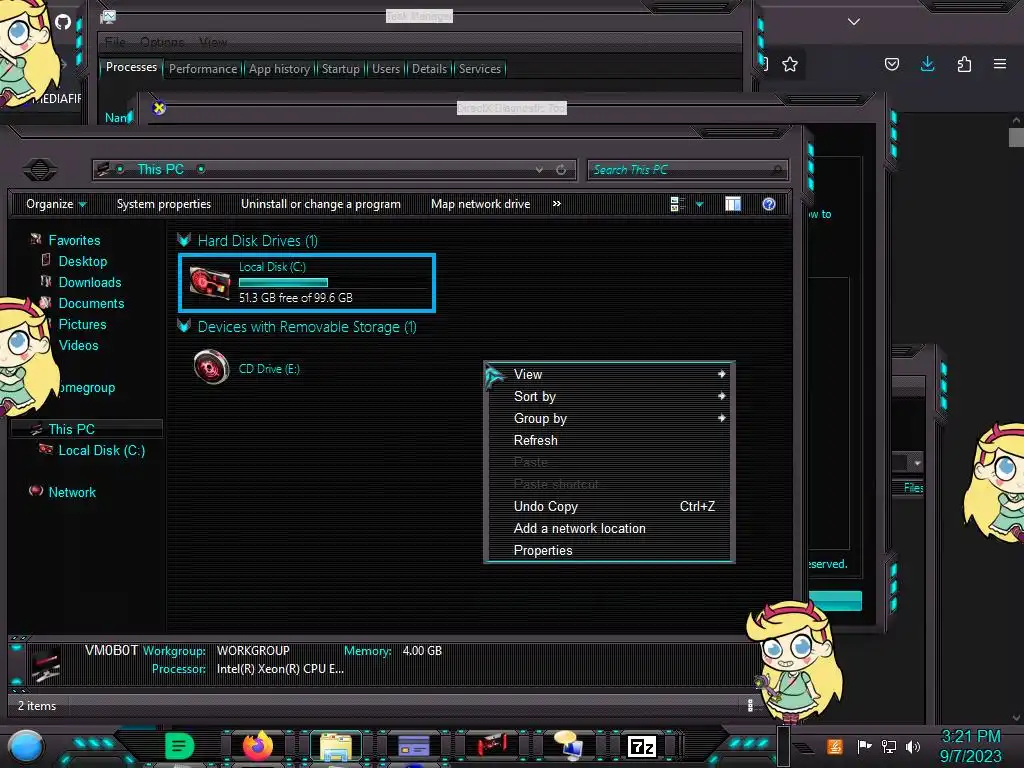The image size is (1024, 768).
Task: Select the CD Drive (E:) disc icon
Action: 211,368
